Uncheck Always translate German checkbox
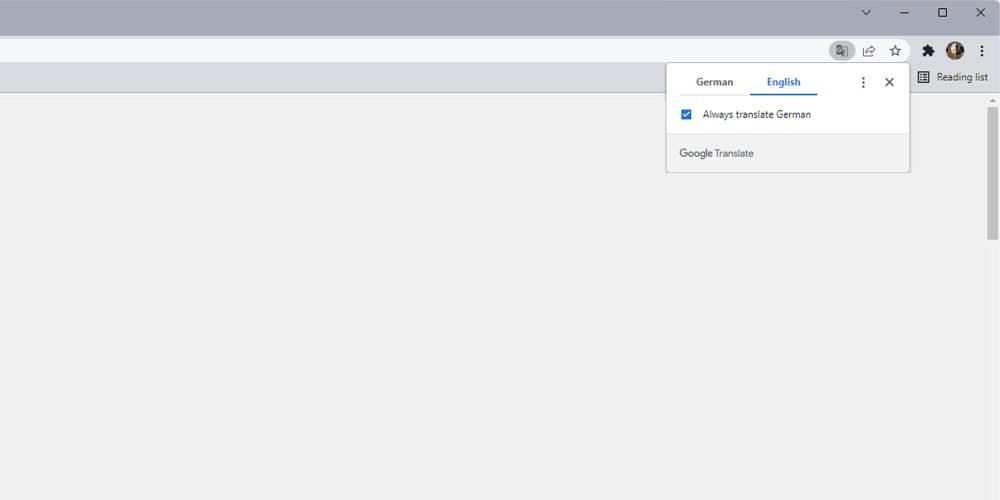The height and width of the screenshot is (500, 1000). pos(686,115)
